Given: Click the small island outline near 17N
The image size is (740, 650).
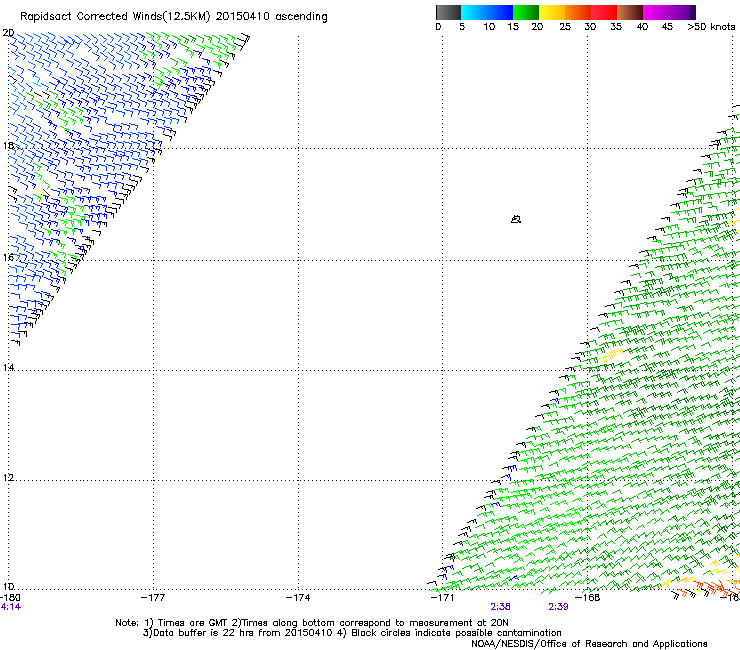Looking at the screenshot, I should coord(516,219).
